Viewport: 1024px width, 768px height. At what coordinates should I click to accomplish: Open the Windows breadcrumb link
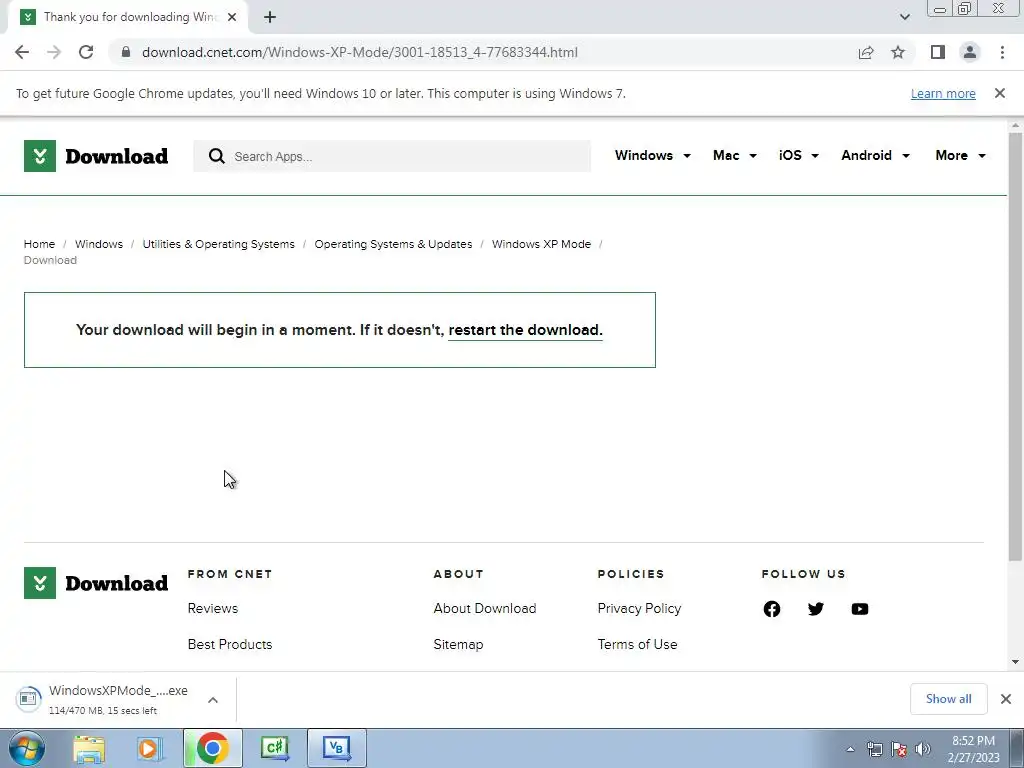[99, 244]
